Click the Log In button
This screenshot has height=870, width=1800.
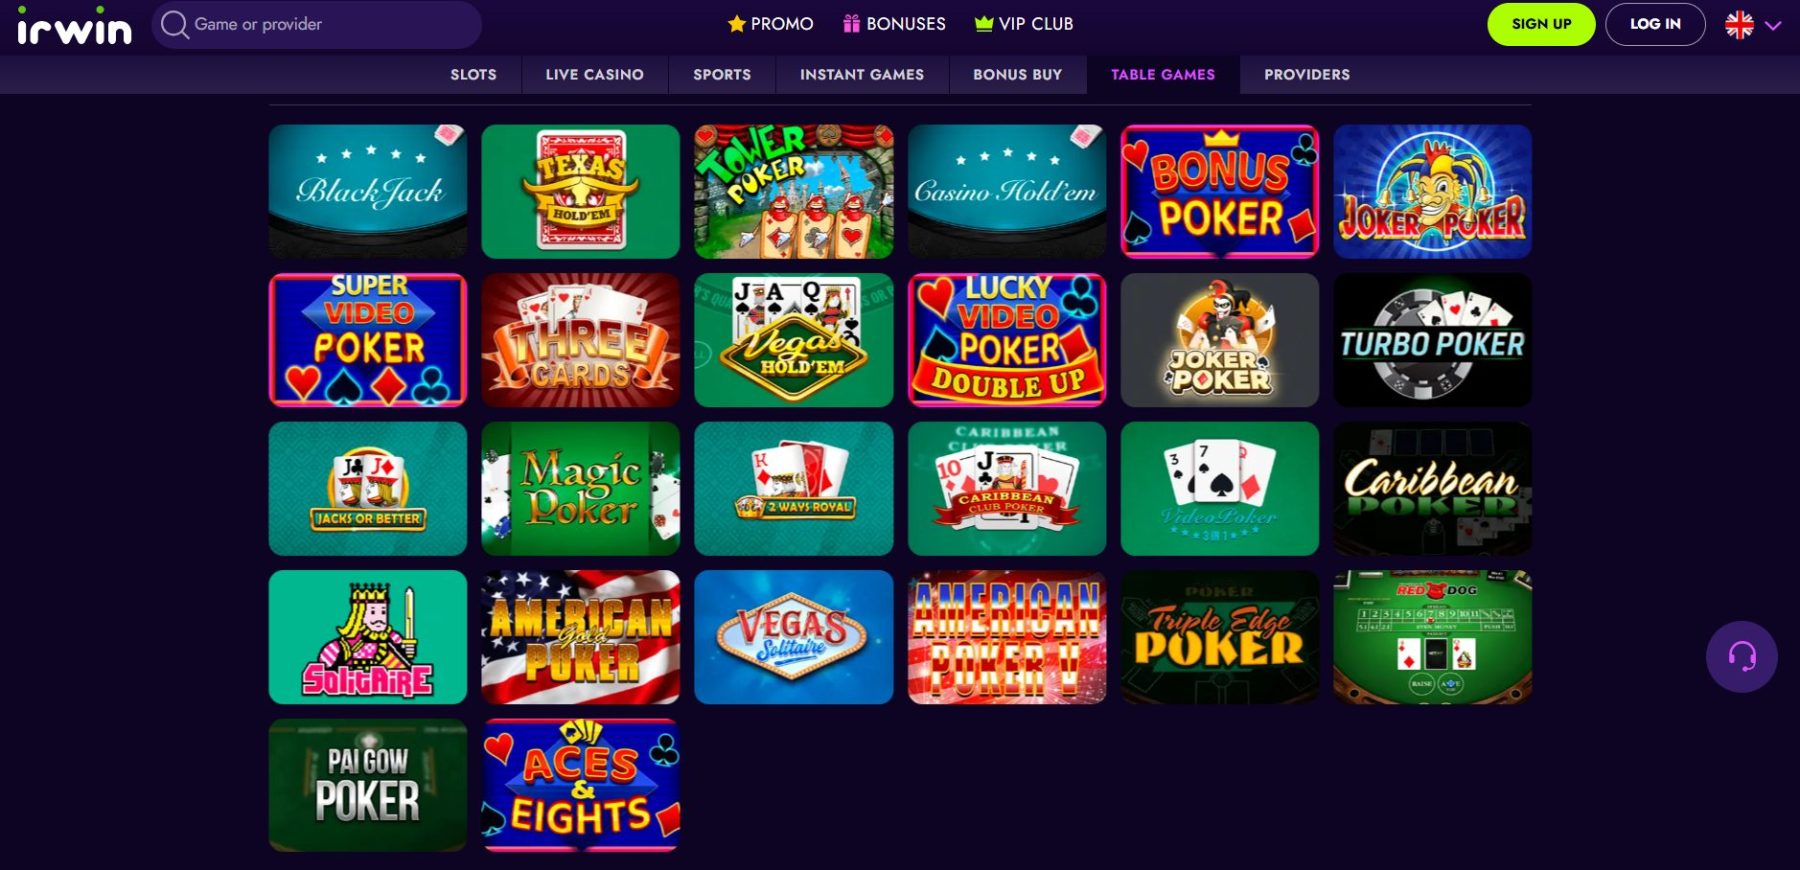(x=1655, y=25)
